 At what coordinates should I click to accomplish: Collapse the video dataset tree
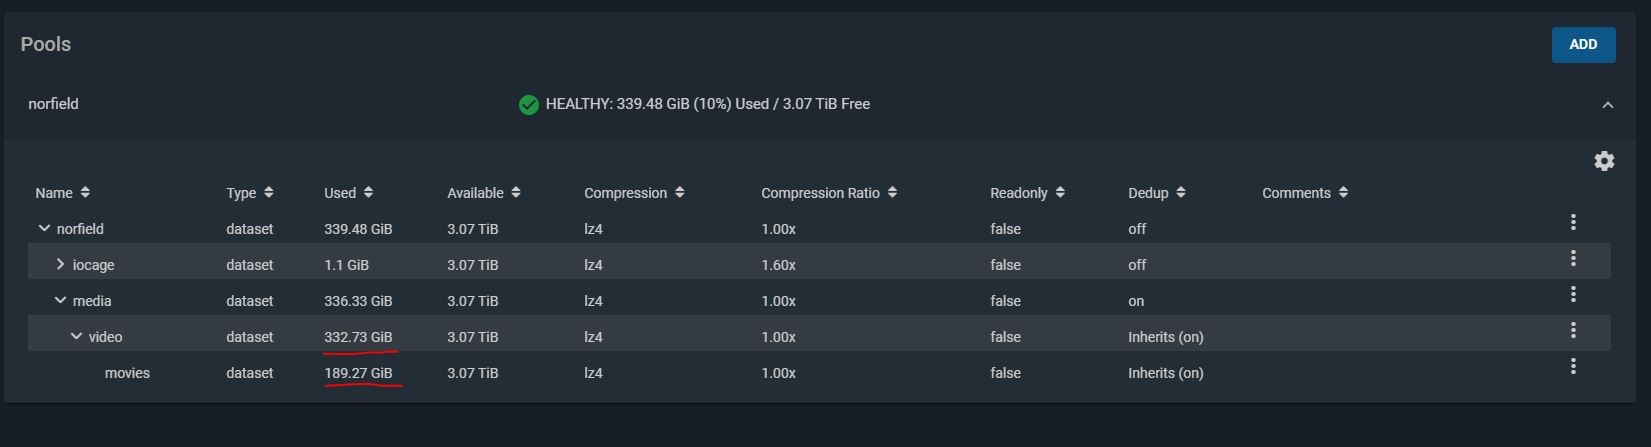coord(76,336)
